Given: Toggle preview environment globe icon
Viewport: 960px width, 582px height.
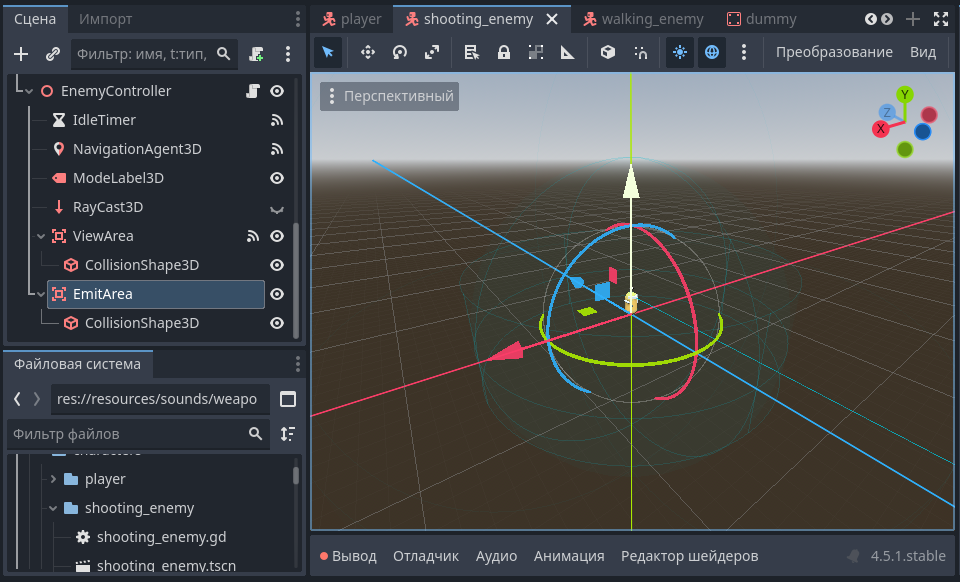Looking at the screenshot, I should point(712,53).
